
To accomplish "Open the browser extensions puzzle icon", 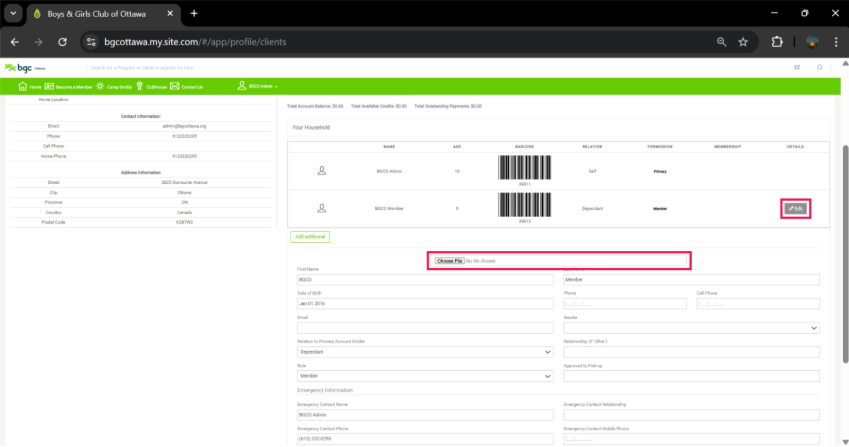I will (x=777, y=42).
